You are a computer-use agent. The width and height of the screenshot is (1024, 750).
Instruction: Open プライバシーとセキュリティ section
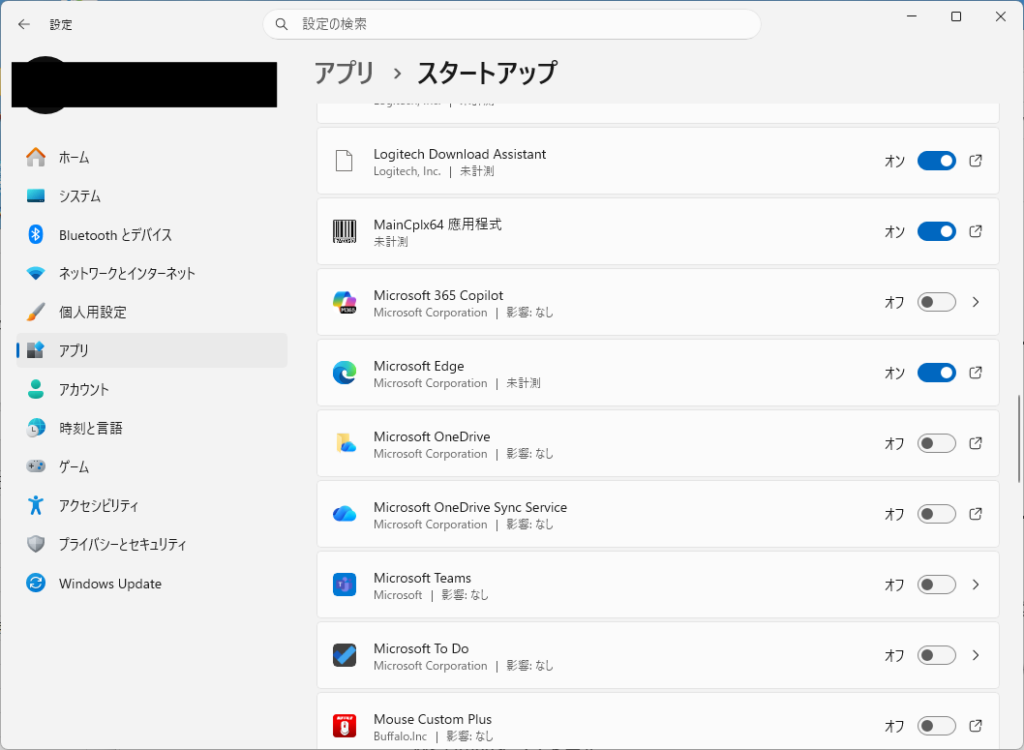pos(152,544)
